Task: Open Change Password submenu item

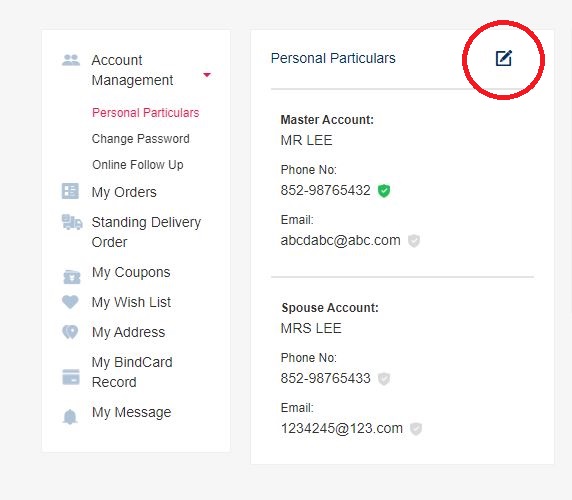Action: [x=140, y=139]
